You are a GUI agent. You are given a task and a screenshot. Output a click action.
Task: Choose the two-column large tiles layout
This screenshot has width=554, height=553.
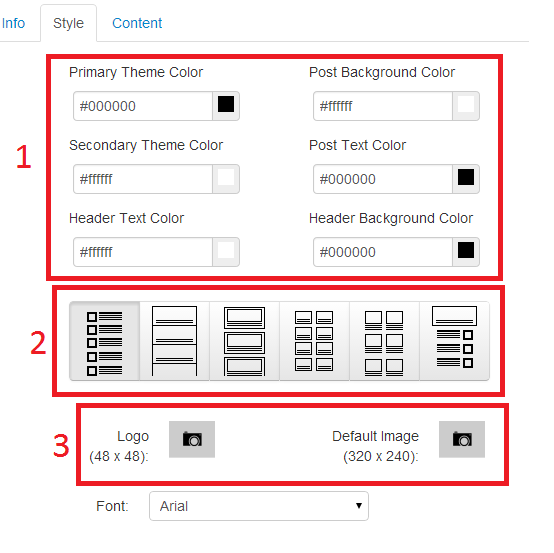384,341
